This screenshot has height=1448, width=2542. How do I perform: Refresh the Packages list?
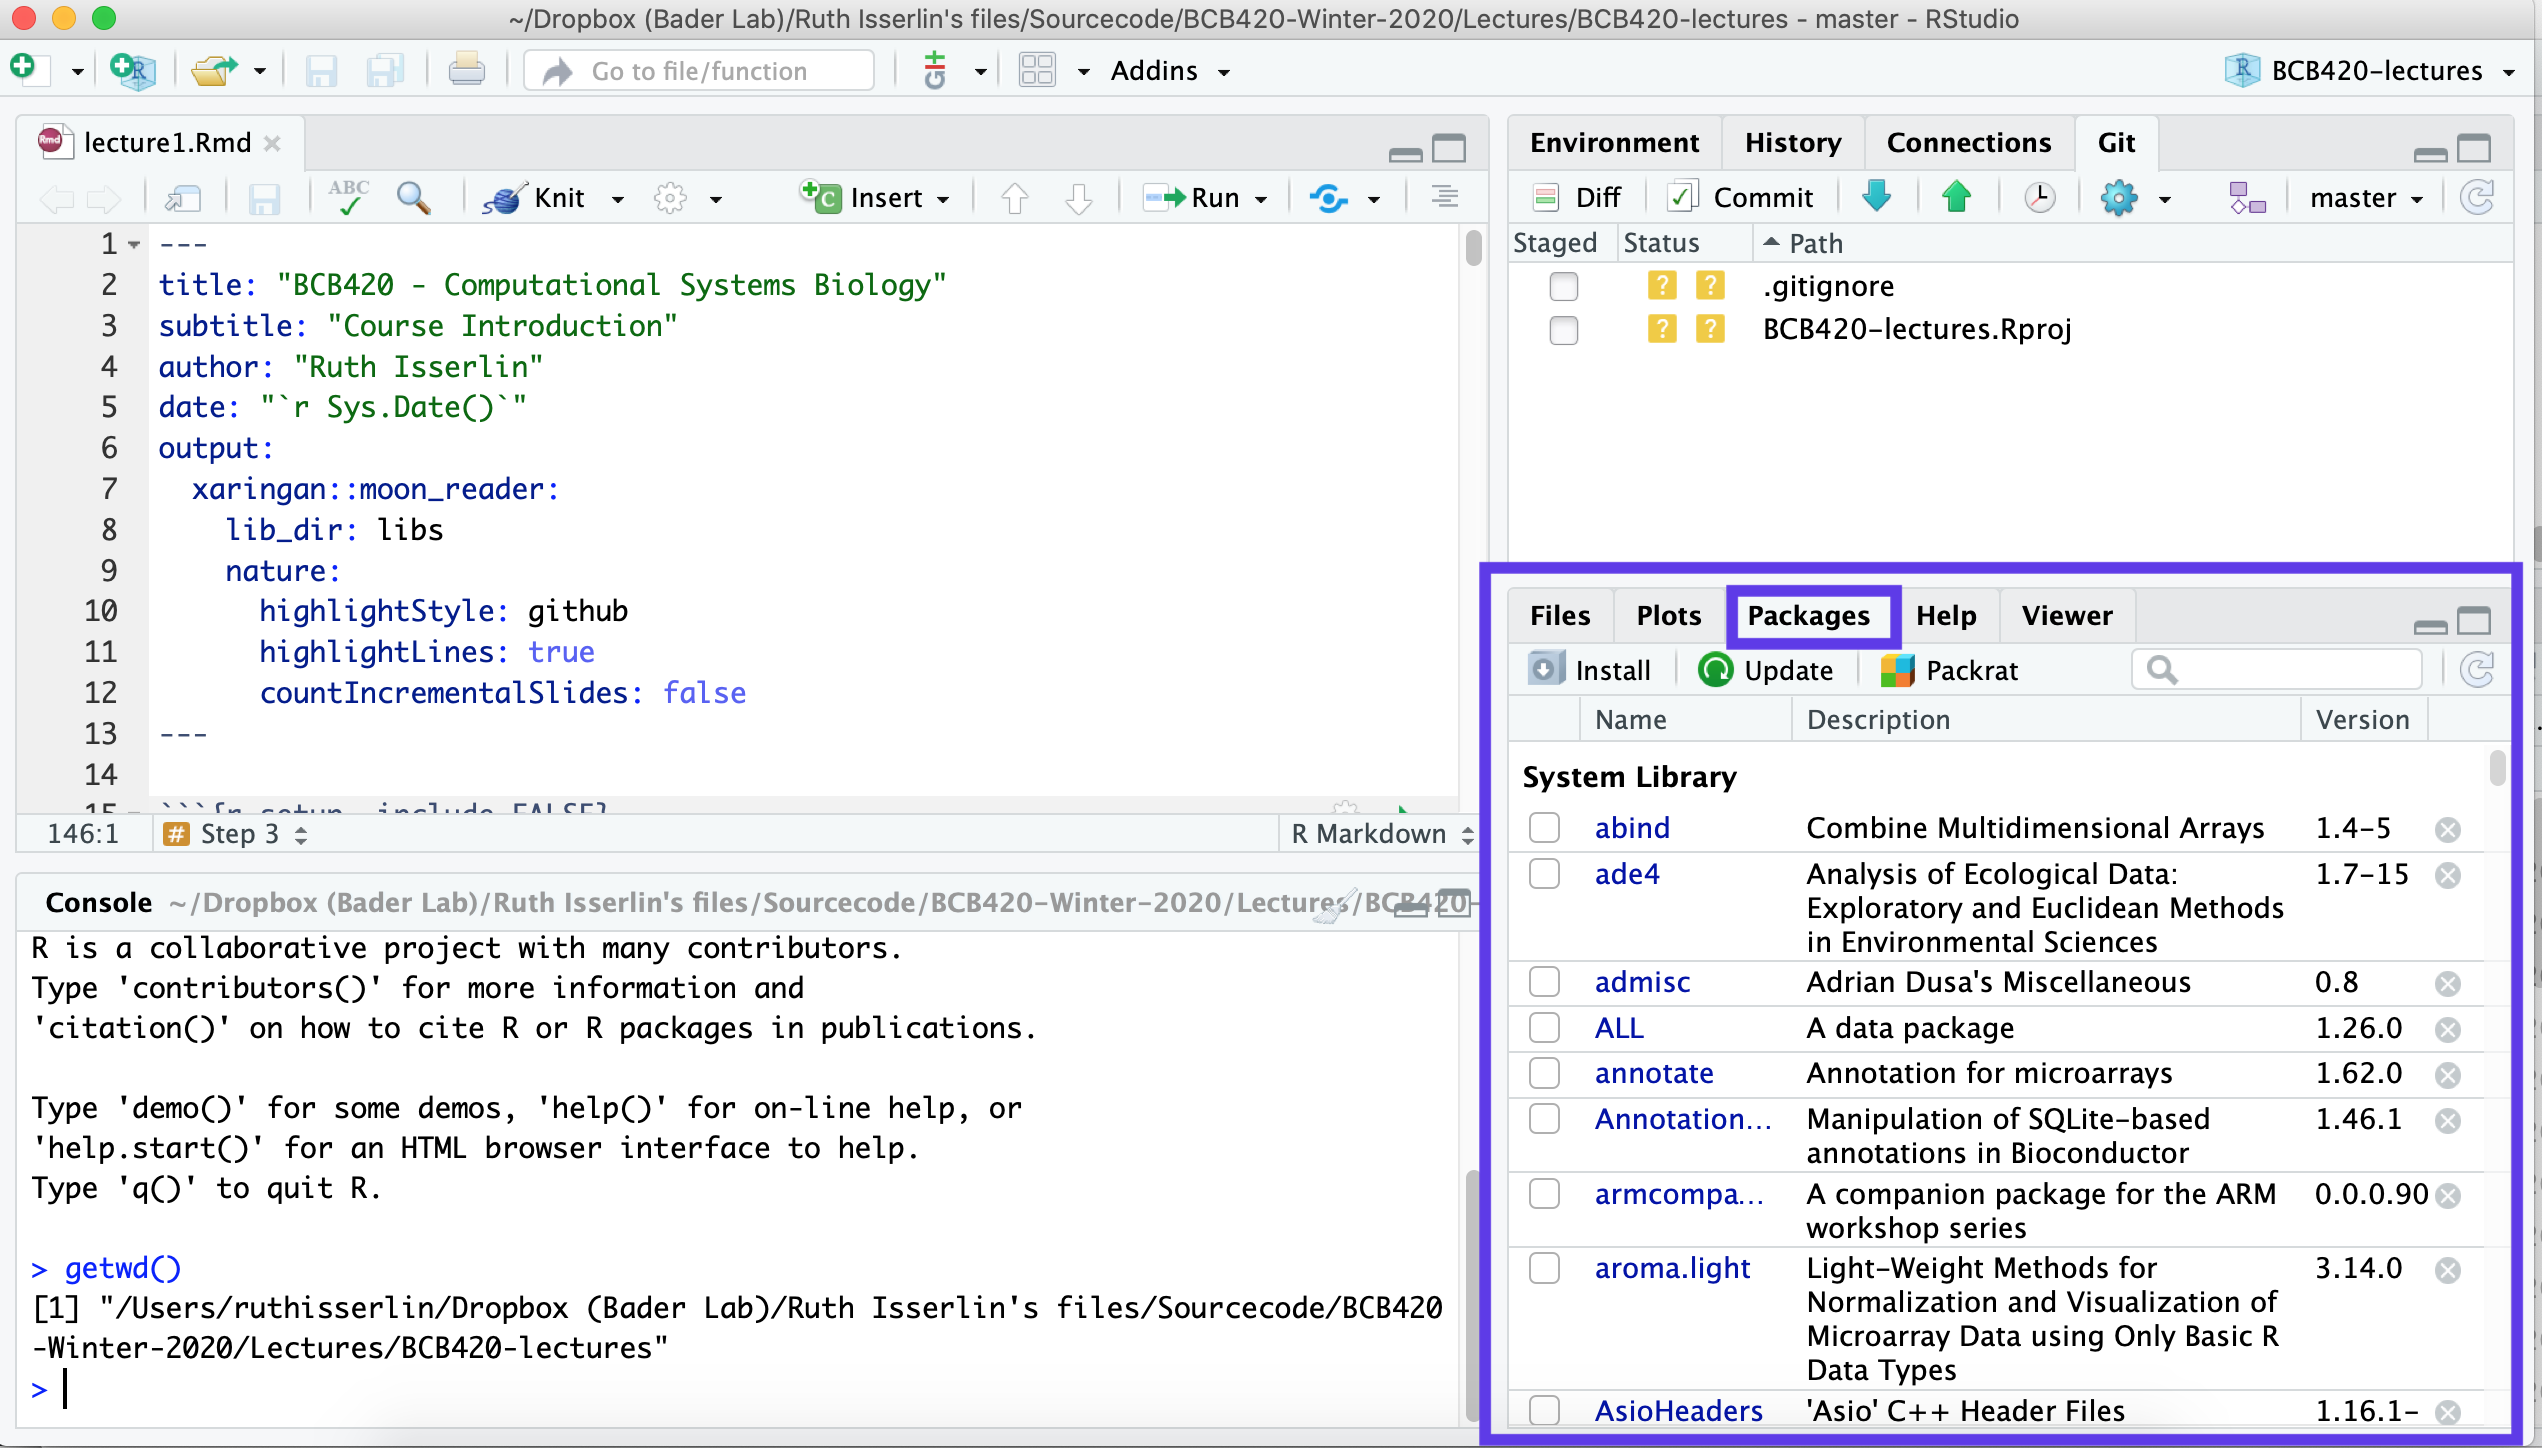click(x=2476, y=669)
